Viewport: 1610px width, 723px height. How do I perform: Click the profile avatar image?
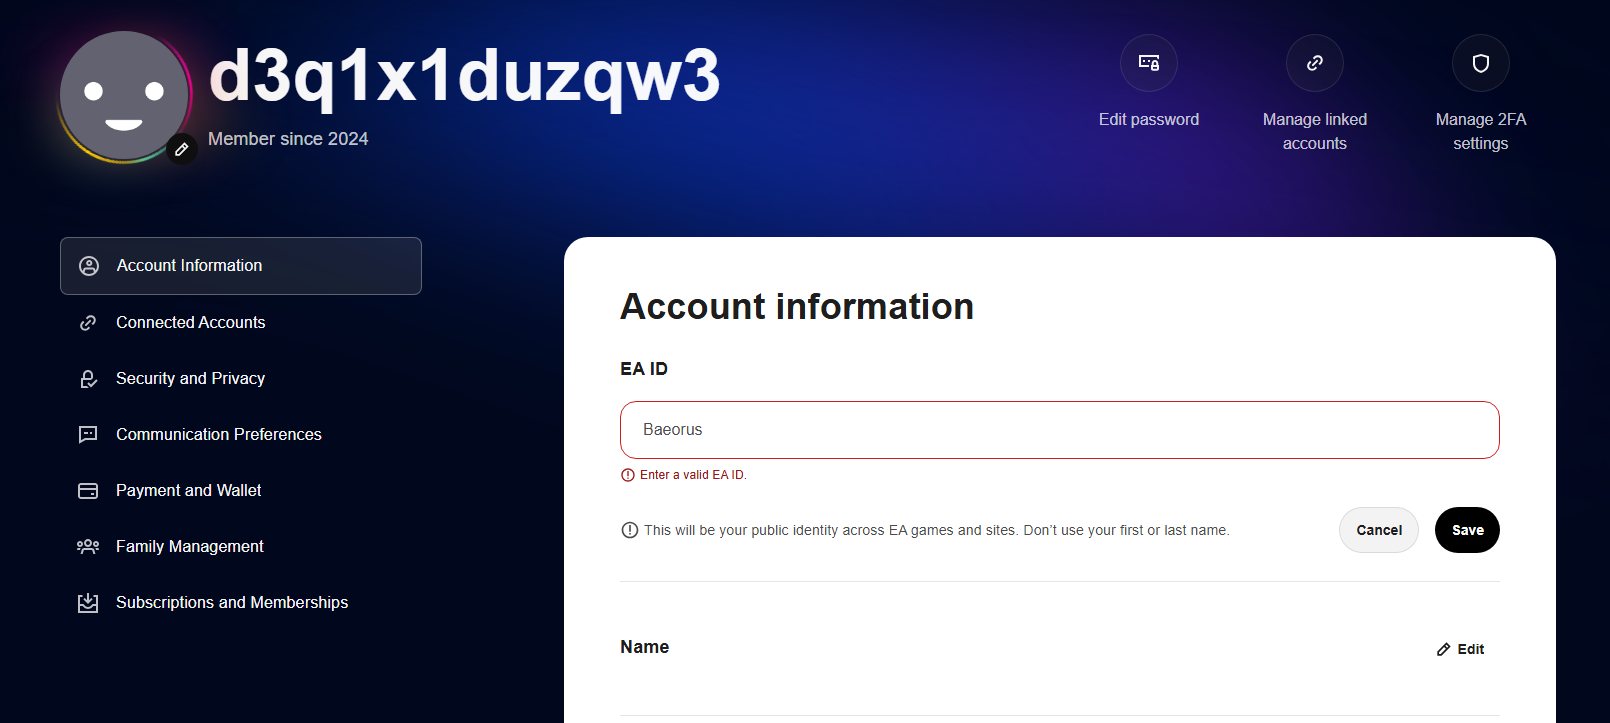click(x=124, y=96)
